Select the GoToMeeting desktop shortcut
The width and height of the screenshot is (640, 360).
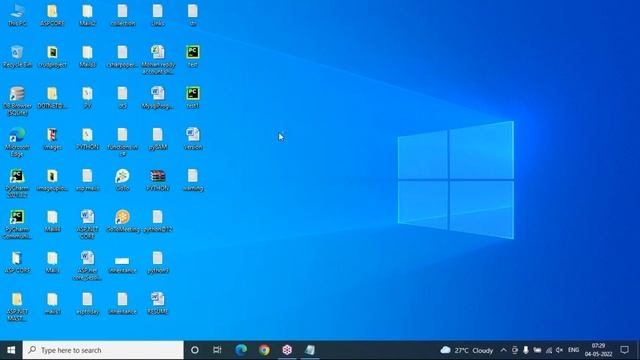pos(122,222)
